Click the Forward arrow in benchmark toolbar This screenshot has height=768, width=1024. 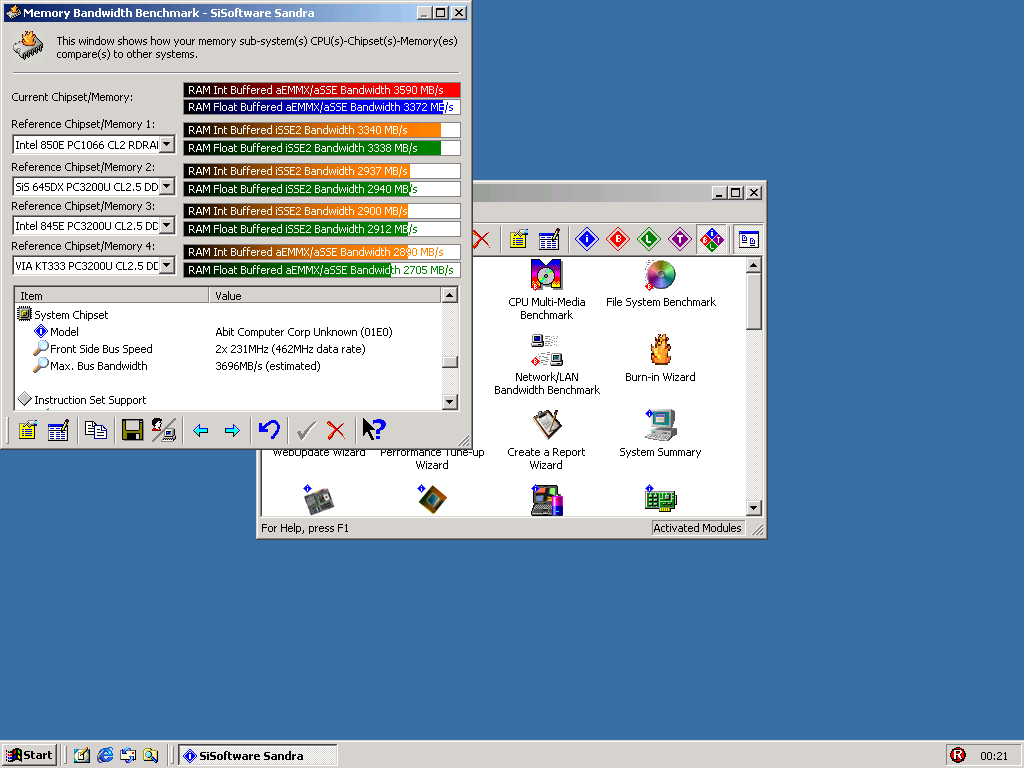pos(232,431)
